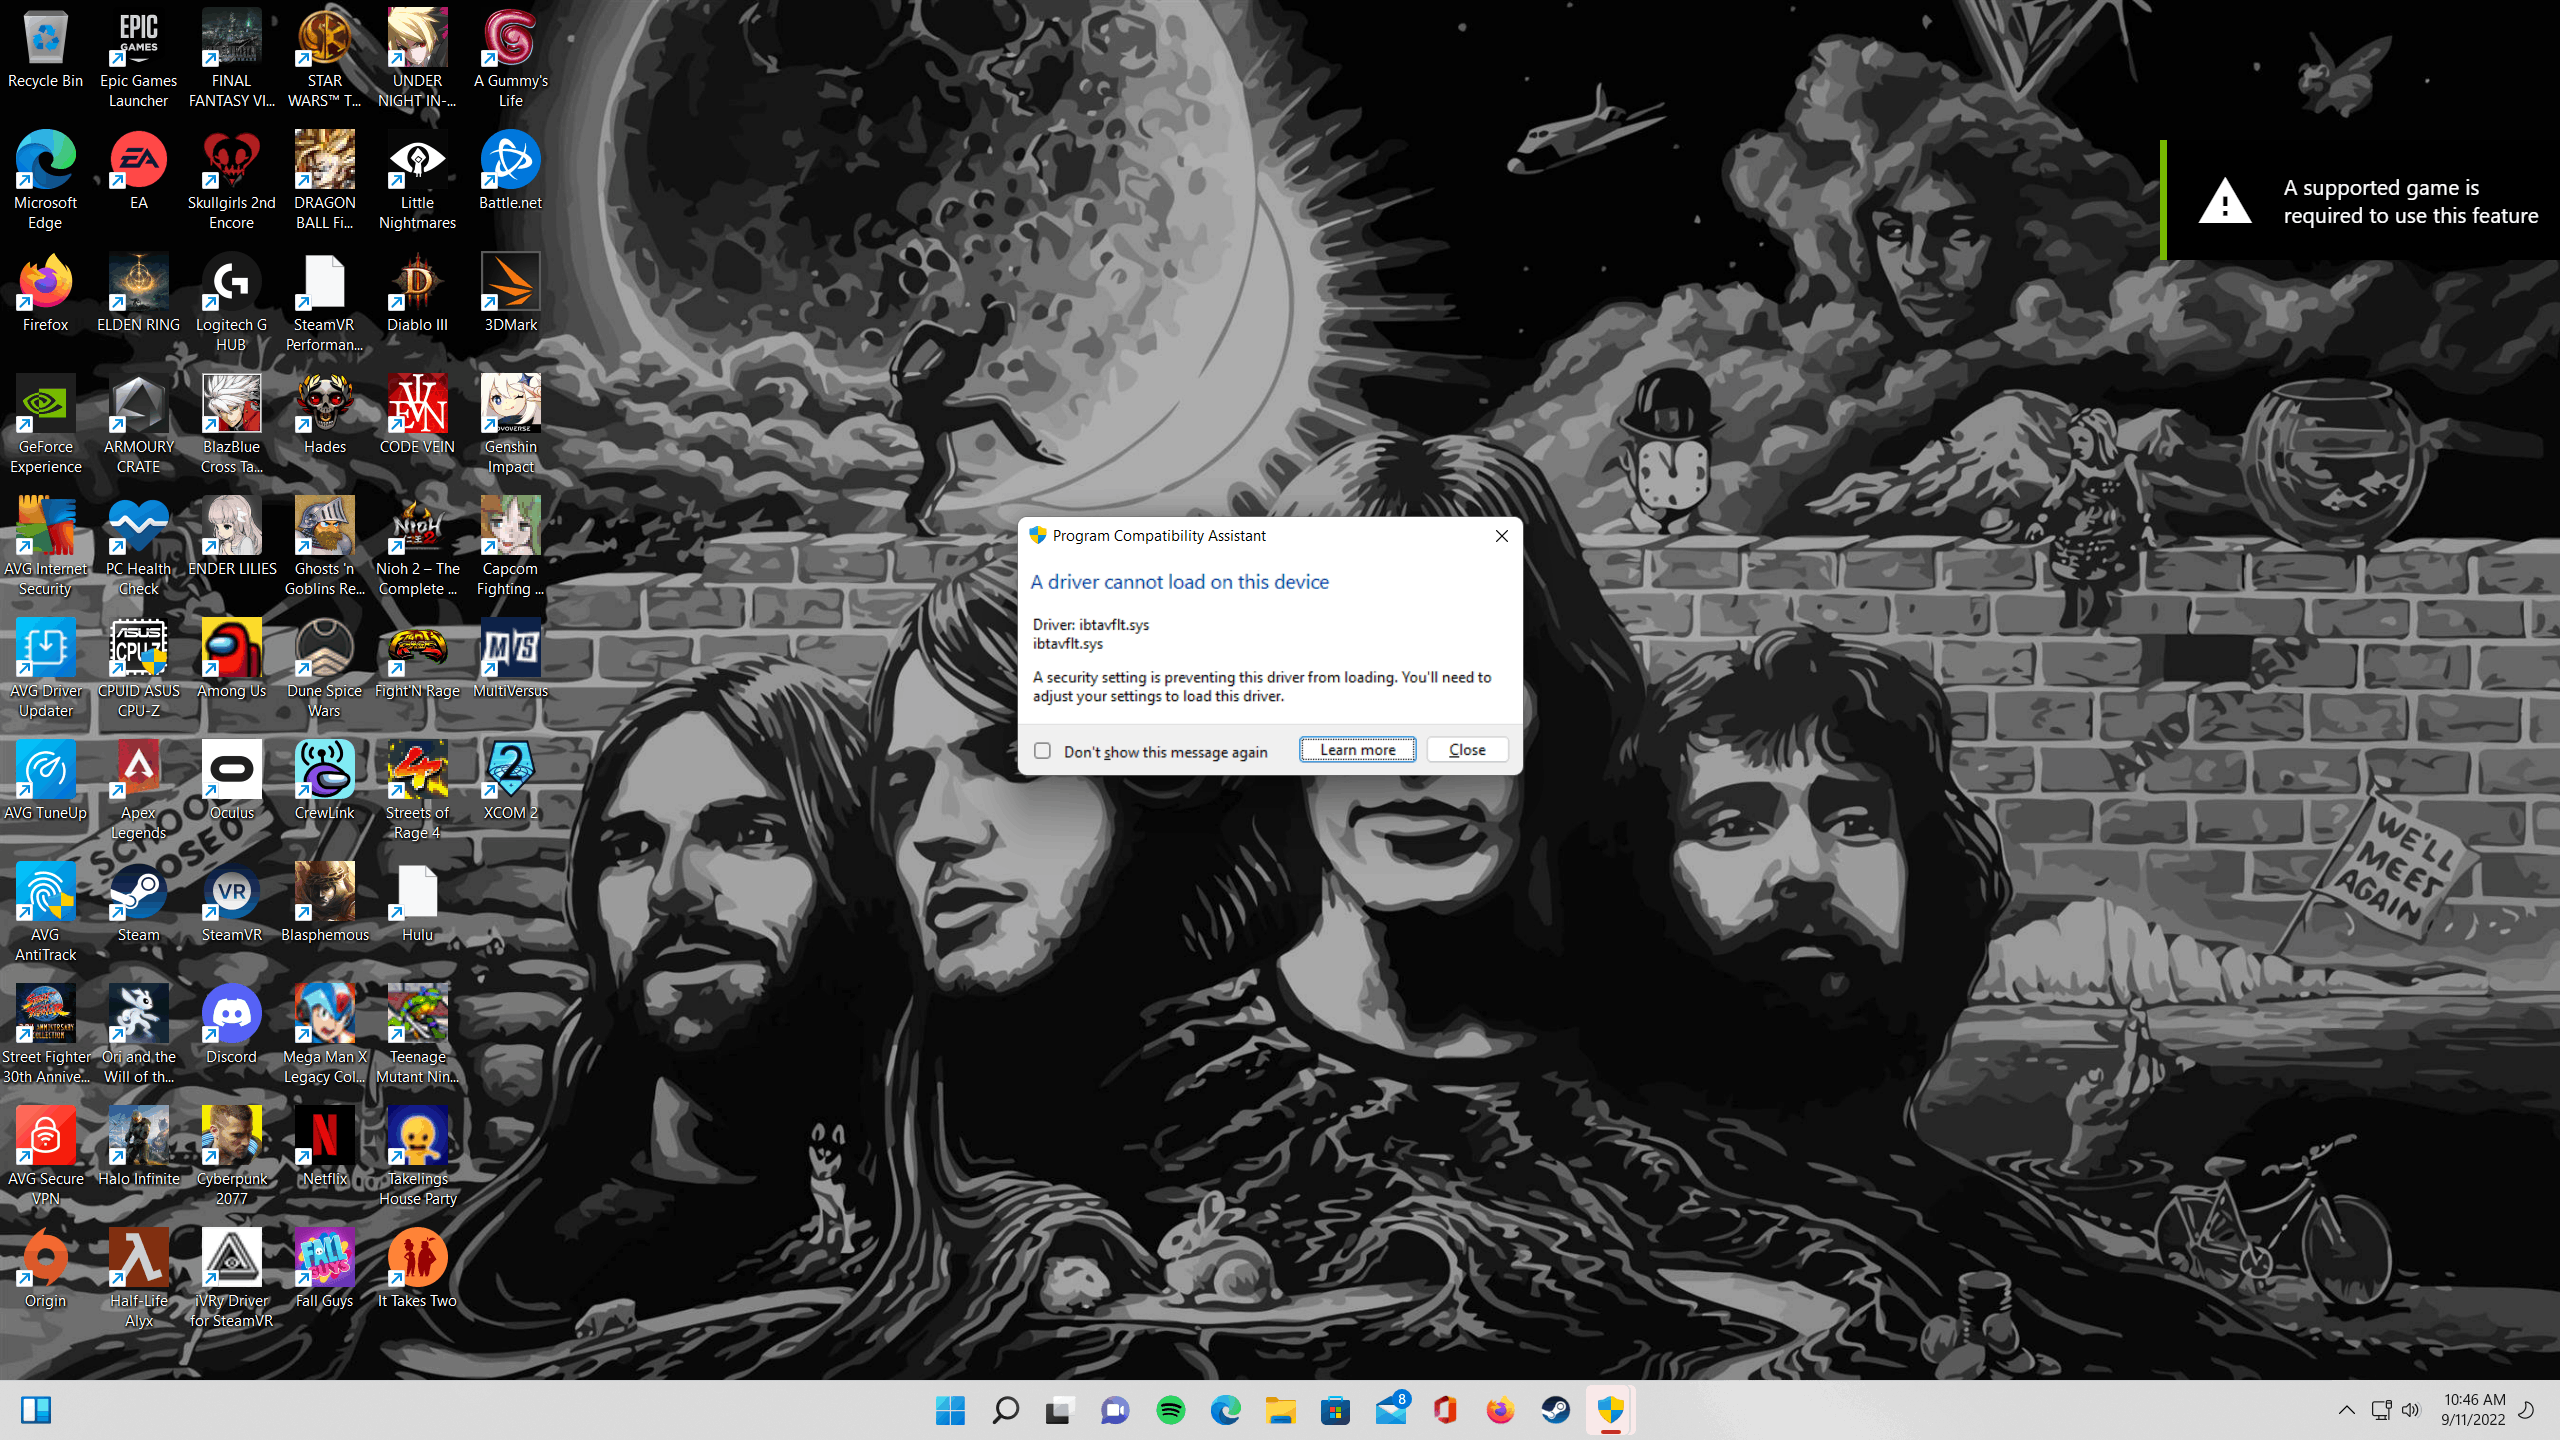
Task: Open the clock and date flyout
Action: point(2474,1410)
